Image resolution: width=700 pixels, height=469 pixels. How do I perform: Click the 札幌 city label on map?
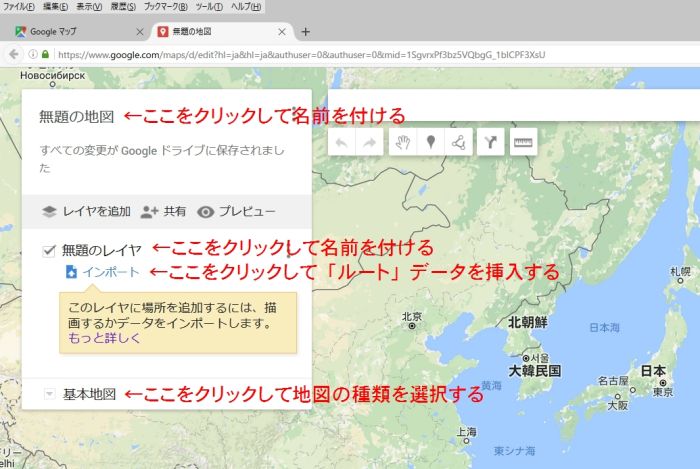[680, 271]
